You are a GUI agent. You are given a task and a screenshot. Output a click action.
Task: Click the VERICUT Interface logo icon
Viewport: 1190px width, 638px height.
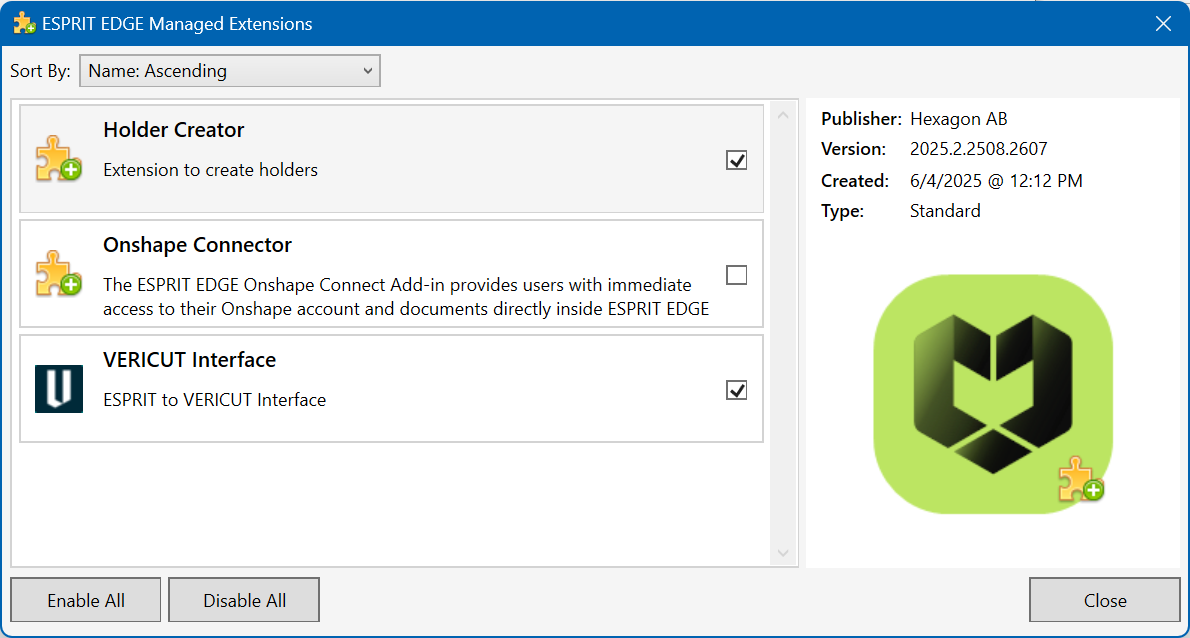tap(58, 388)
